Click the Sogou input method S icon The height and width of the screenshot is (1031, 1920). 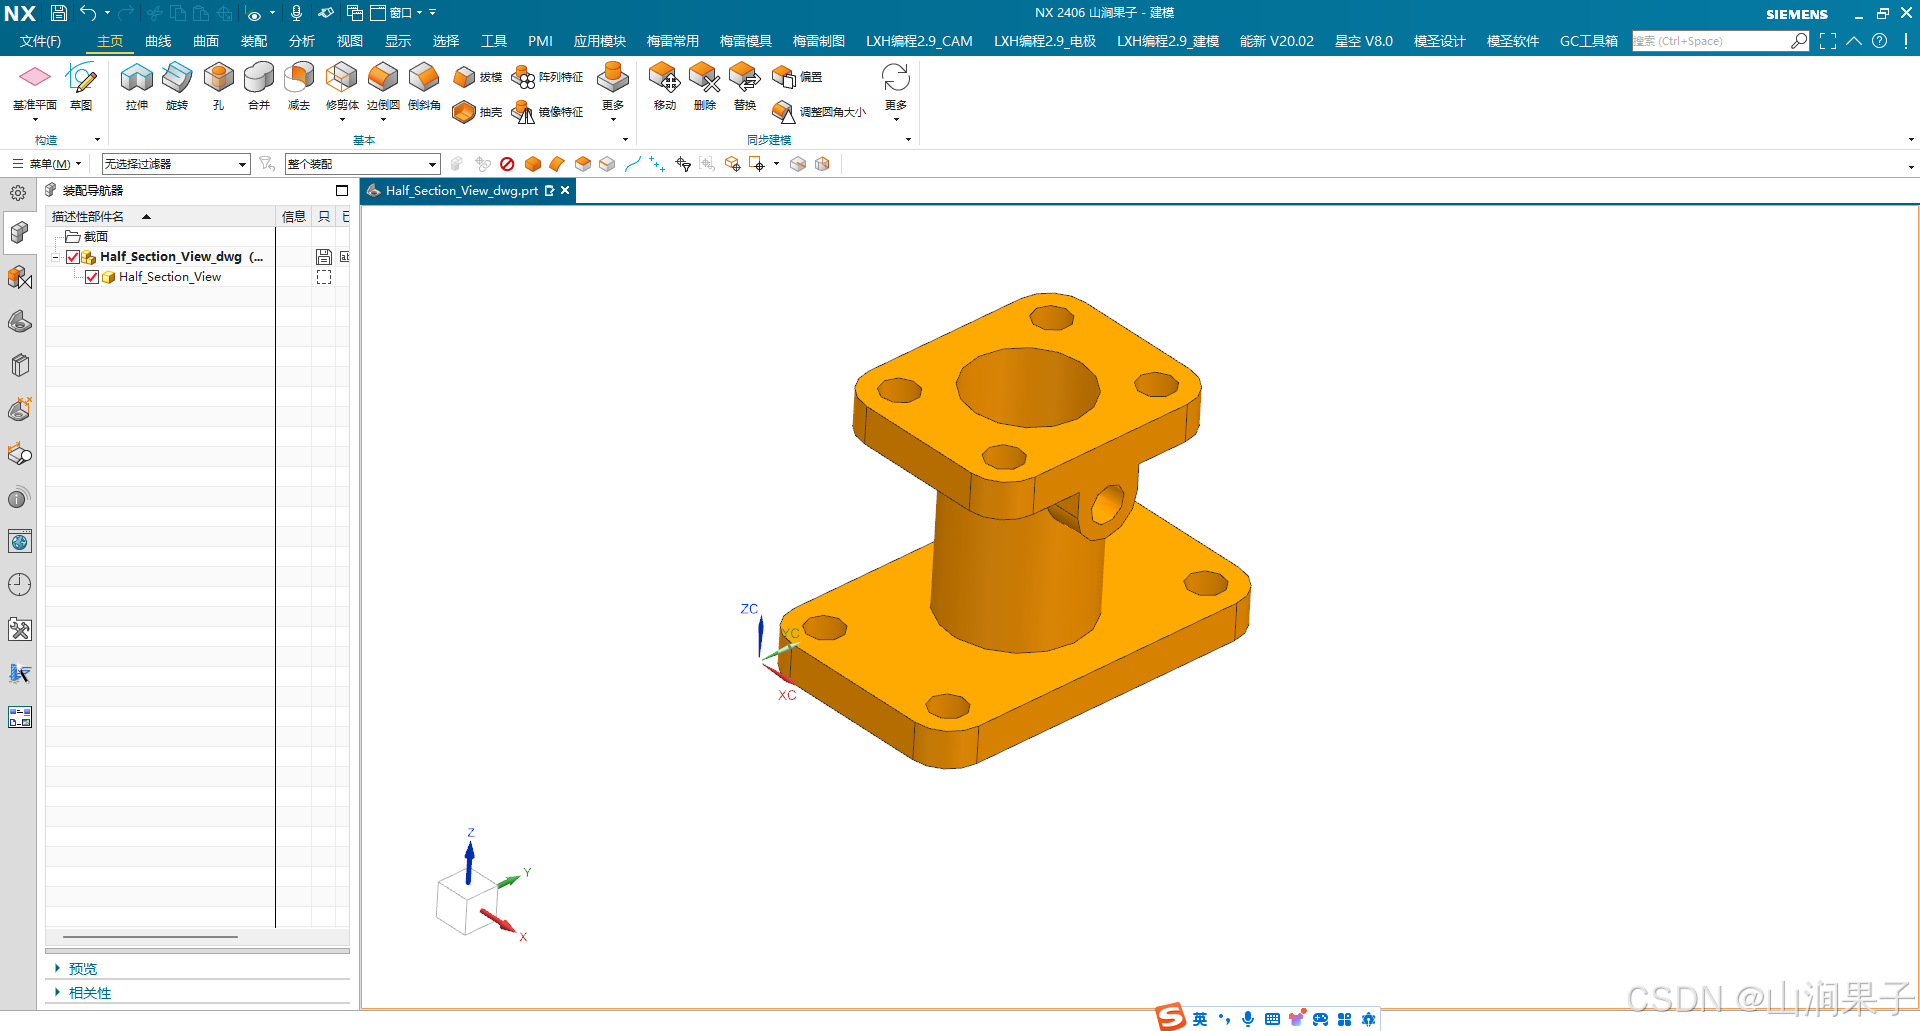click(x=1171, y=1018)
